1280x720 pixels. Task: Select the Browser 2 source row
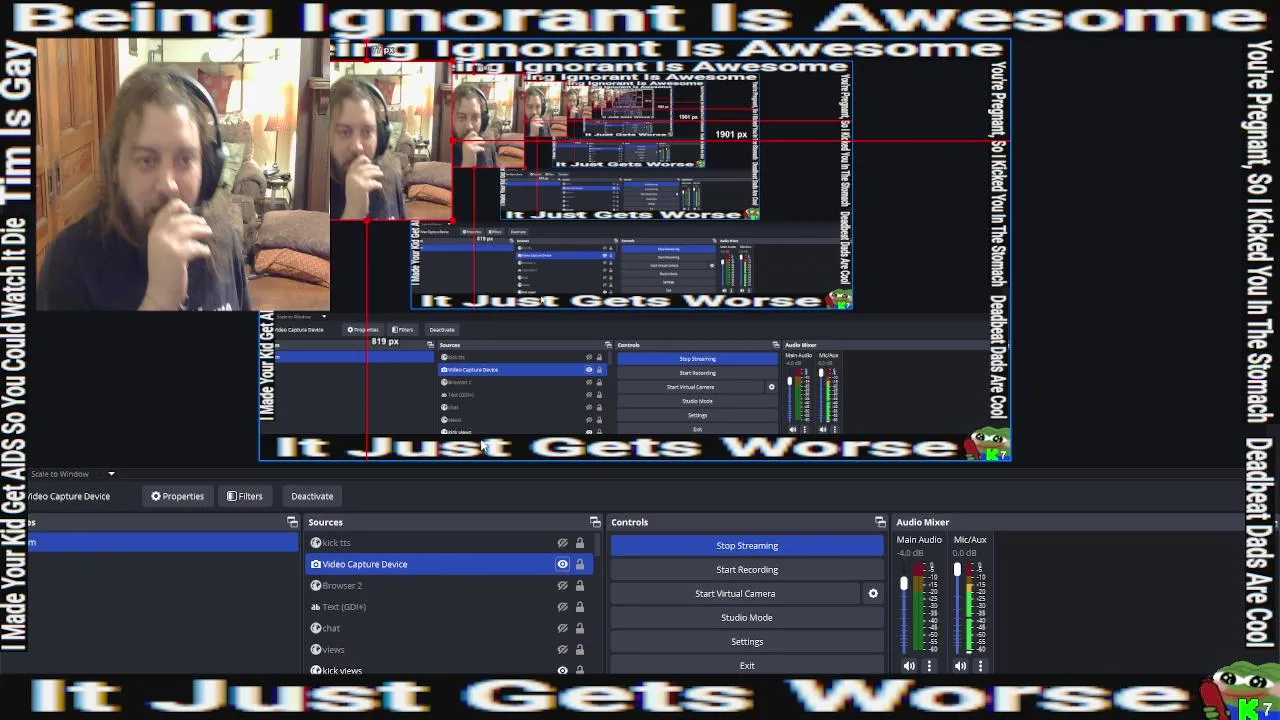pos(450,586)
